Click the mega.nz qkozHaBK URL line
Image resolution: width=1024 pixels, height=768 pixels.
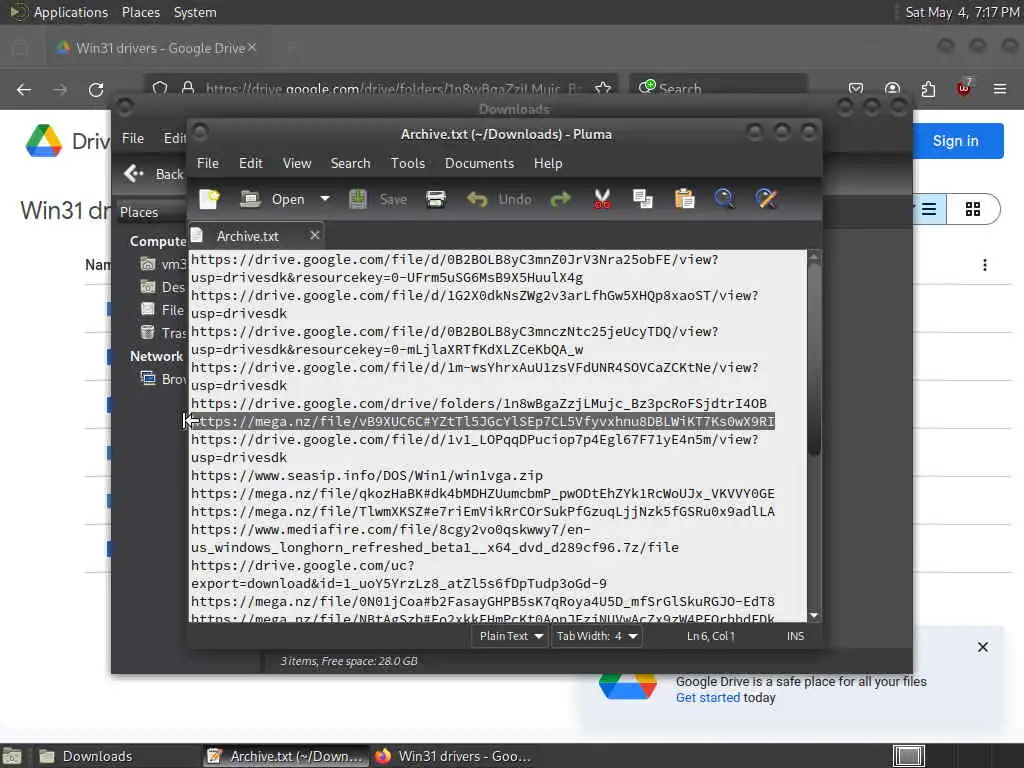[483, 493]
